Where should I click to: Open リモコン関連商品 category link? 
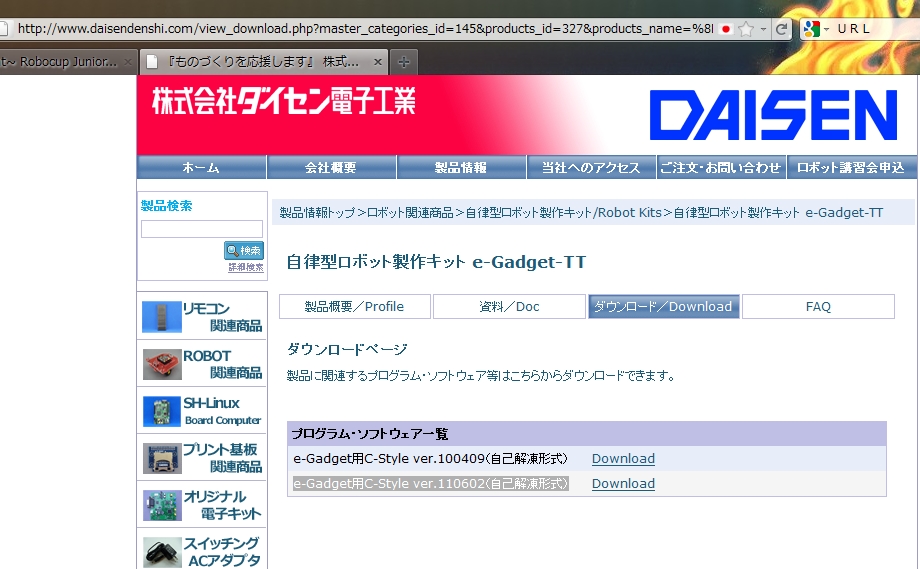222,317
